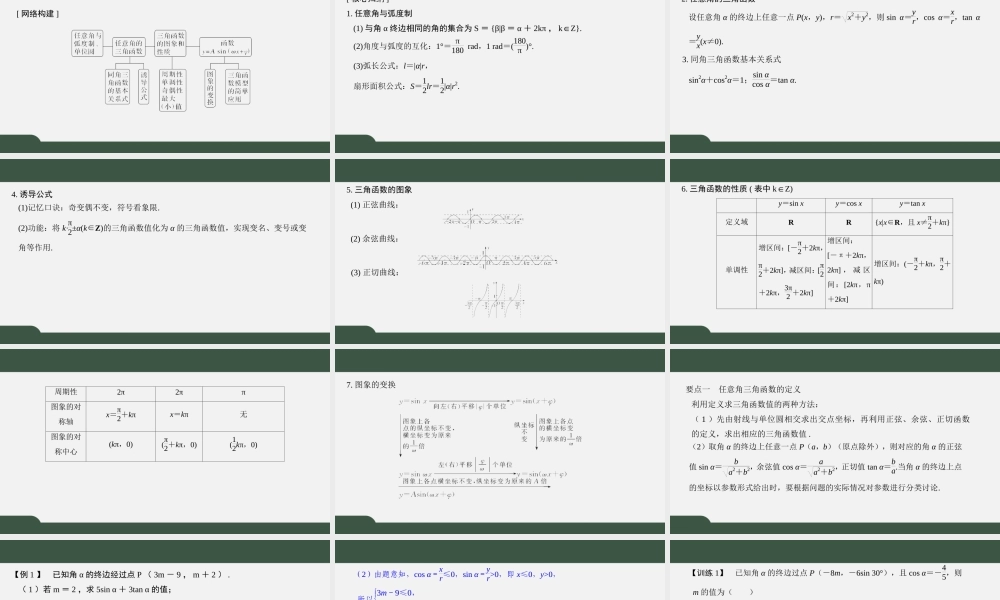Image resolution: width=1000 pixels, height=600 pixels.
Task: Click the 单调性 row label
Action: 738,269
